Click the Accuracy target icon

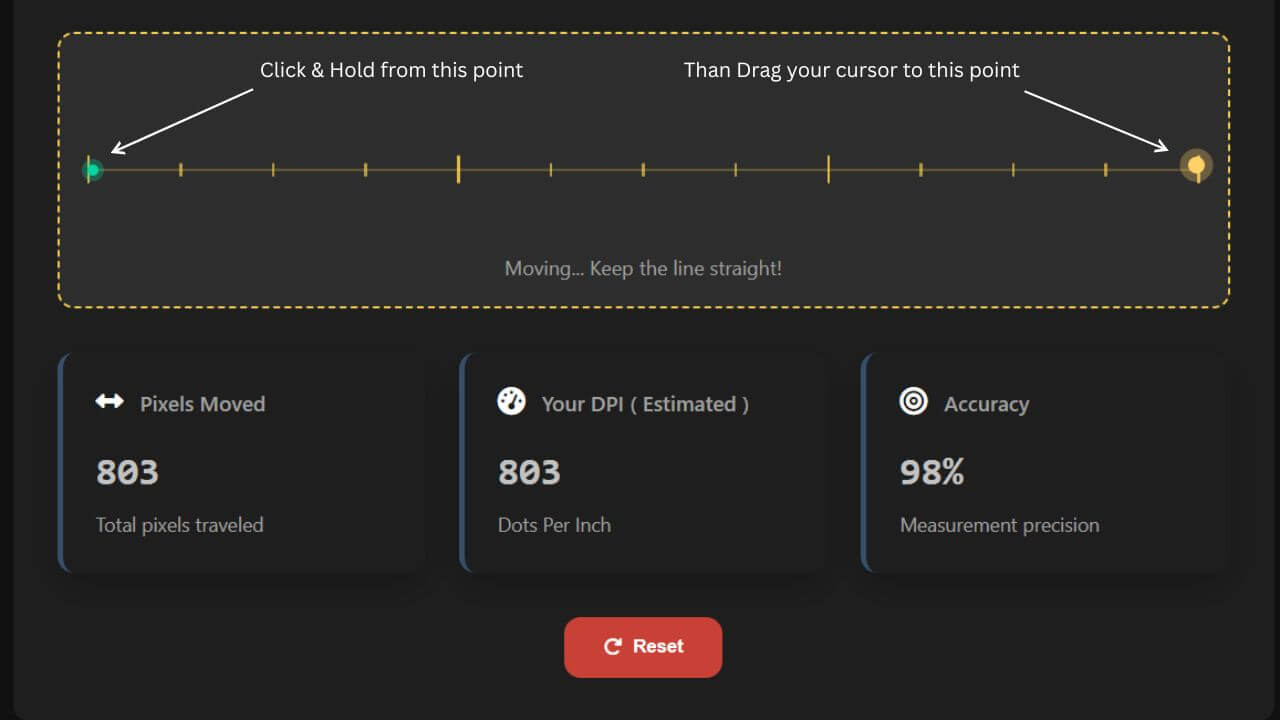(913, 402)
